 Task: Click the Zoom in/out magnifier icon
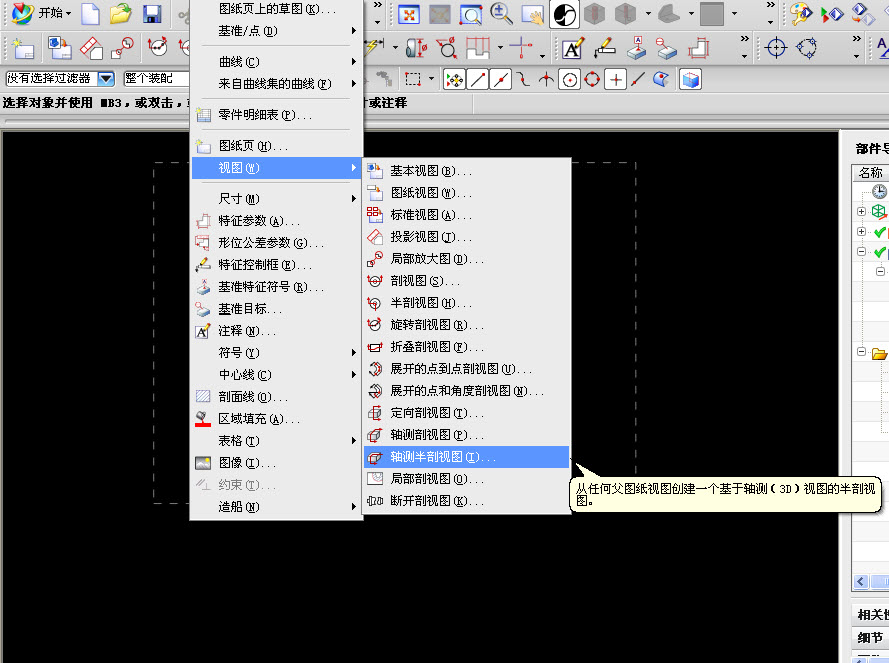coord(501,14)
